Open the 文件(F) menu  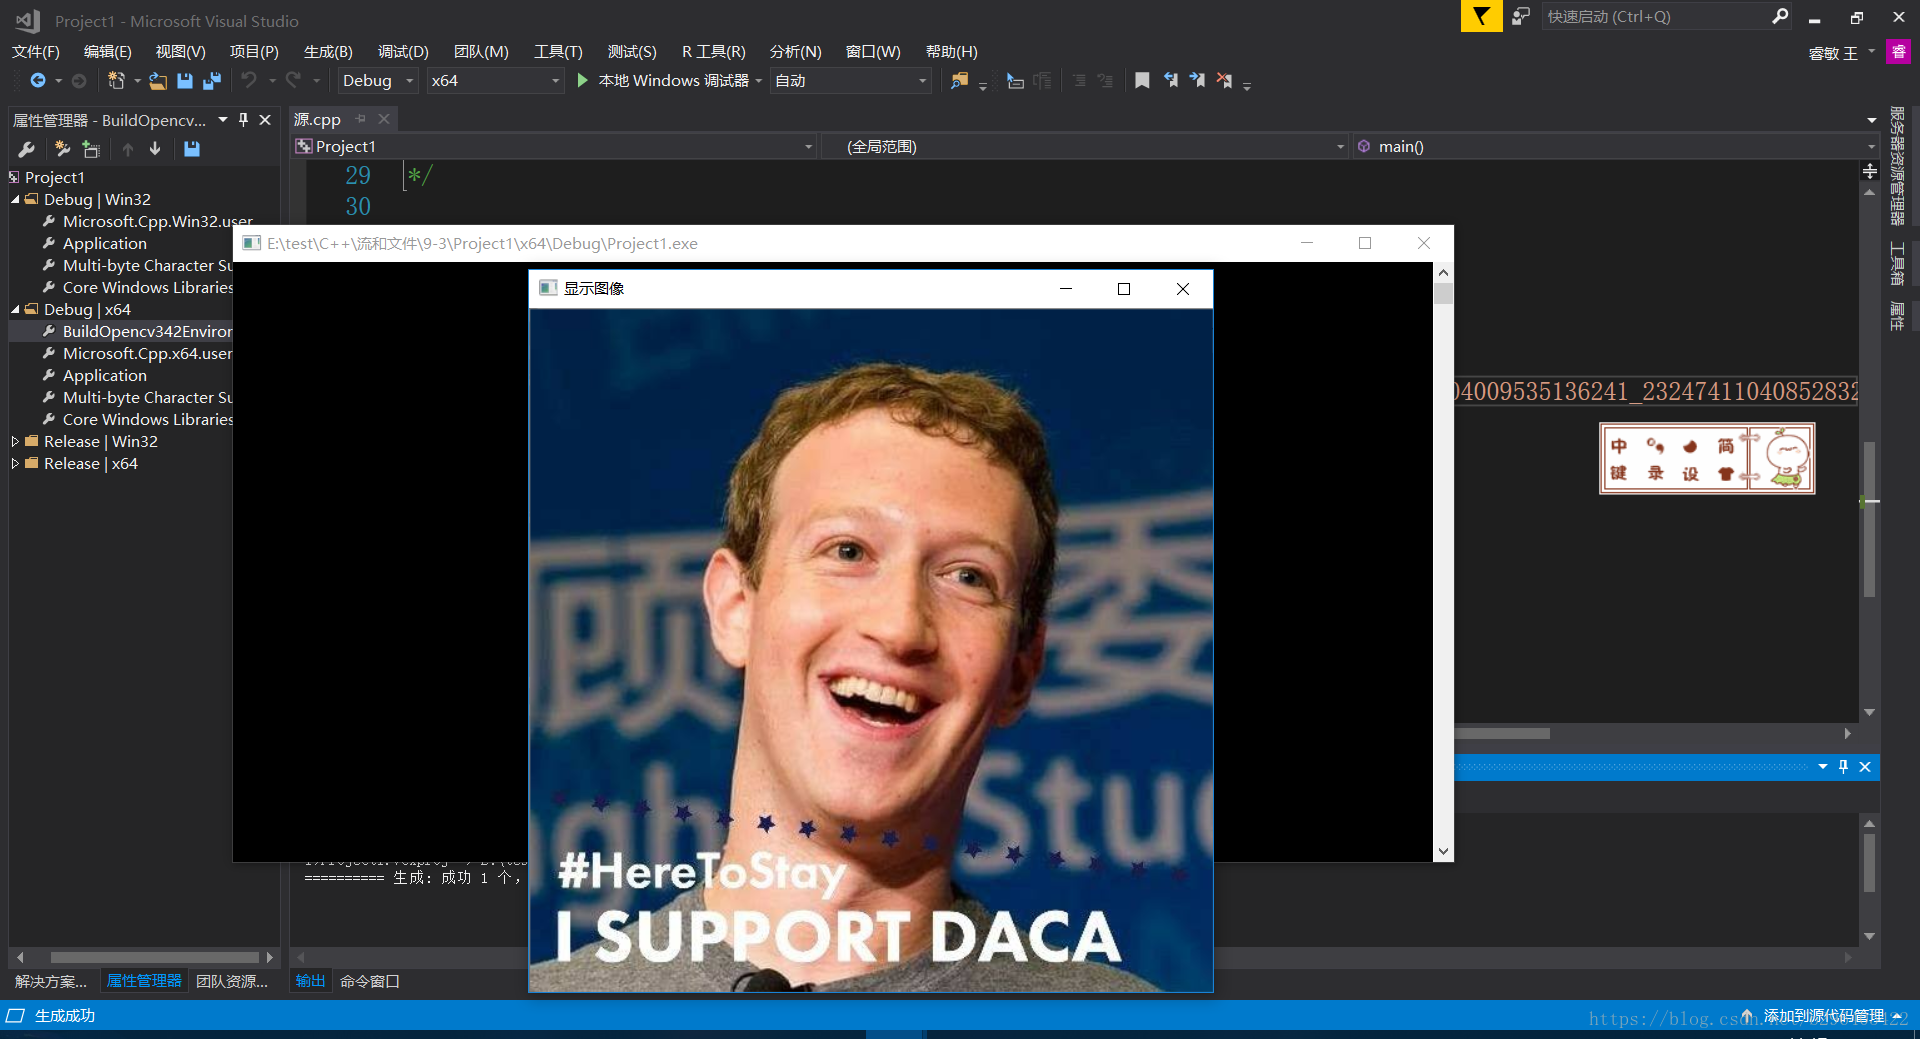click(x=36, y=52)
